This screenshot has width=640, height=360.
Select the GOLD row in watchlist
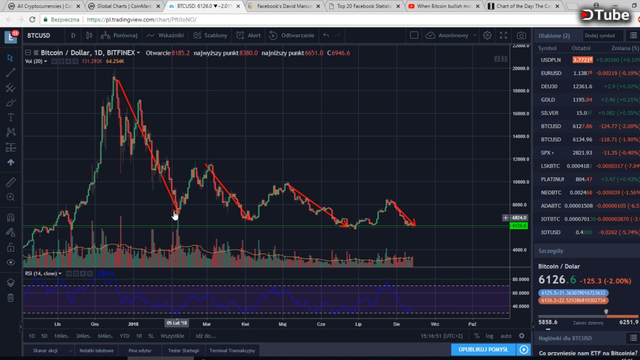(x=587, y=100)
